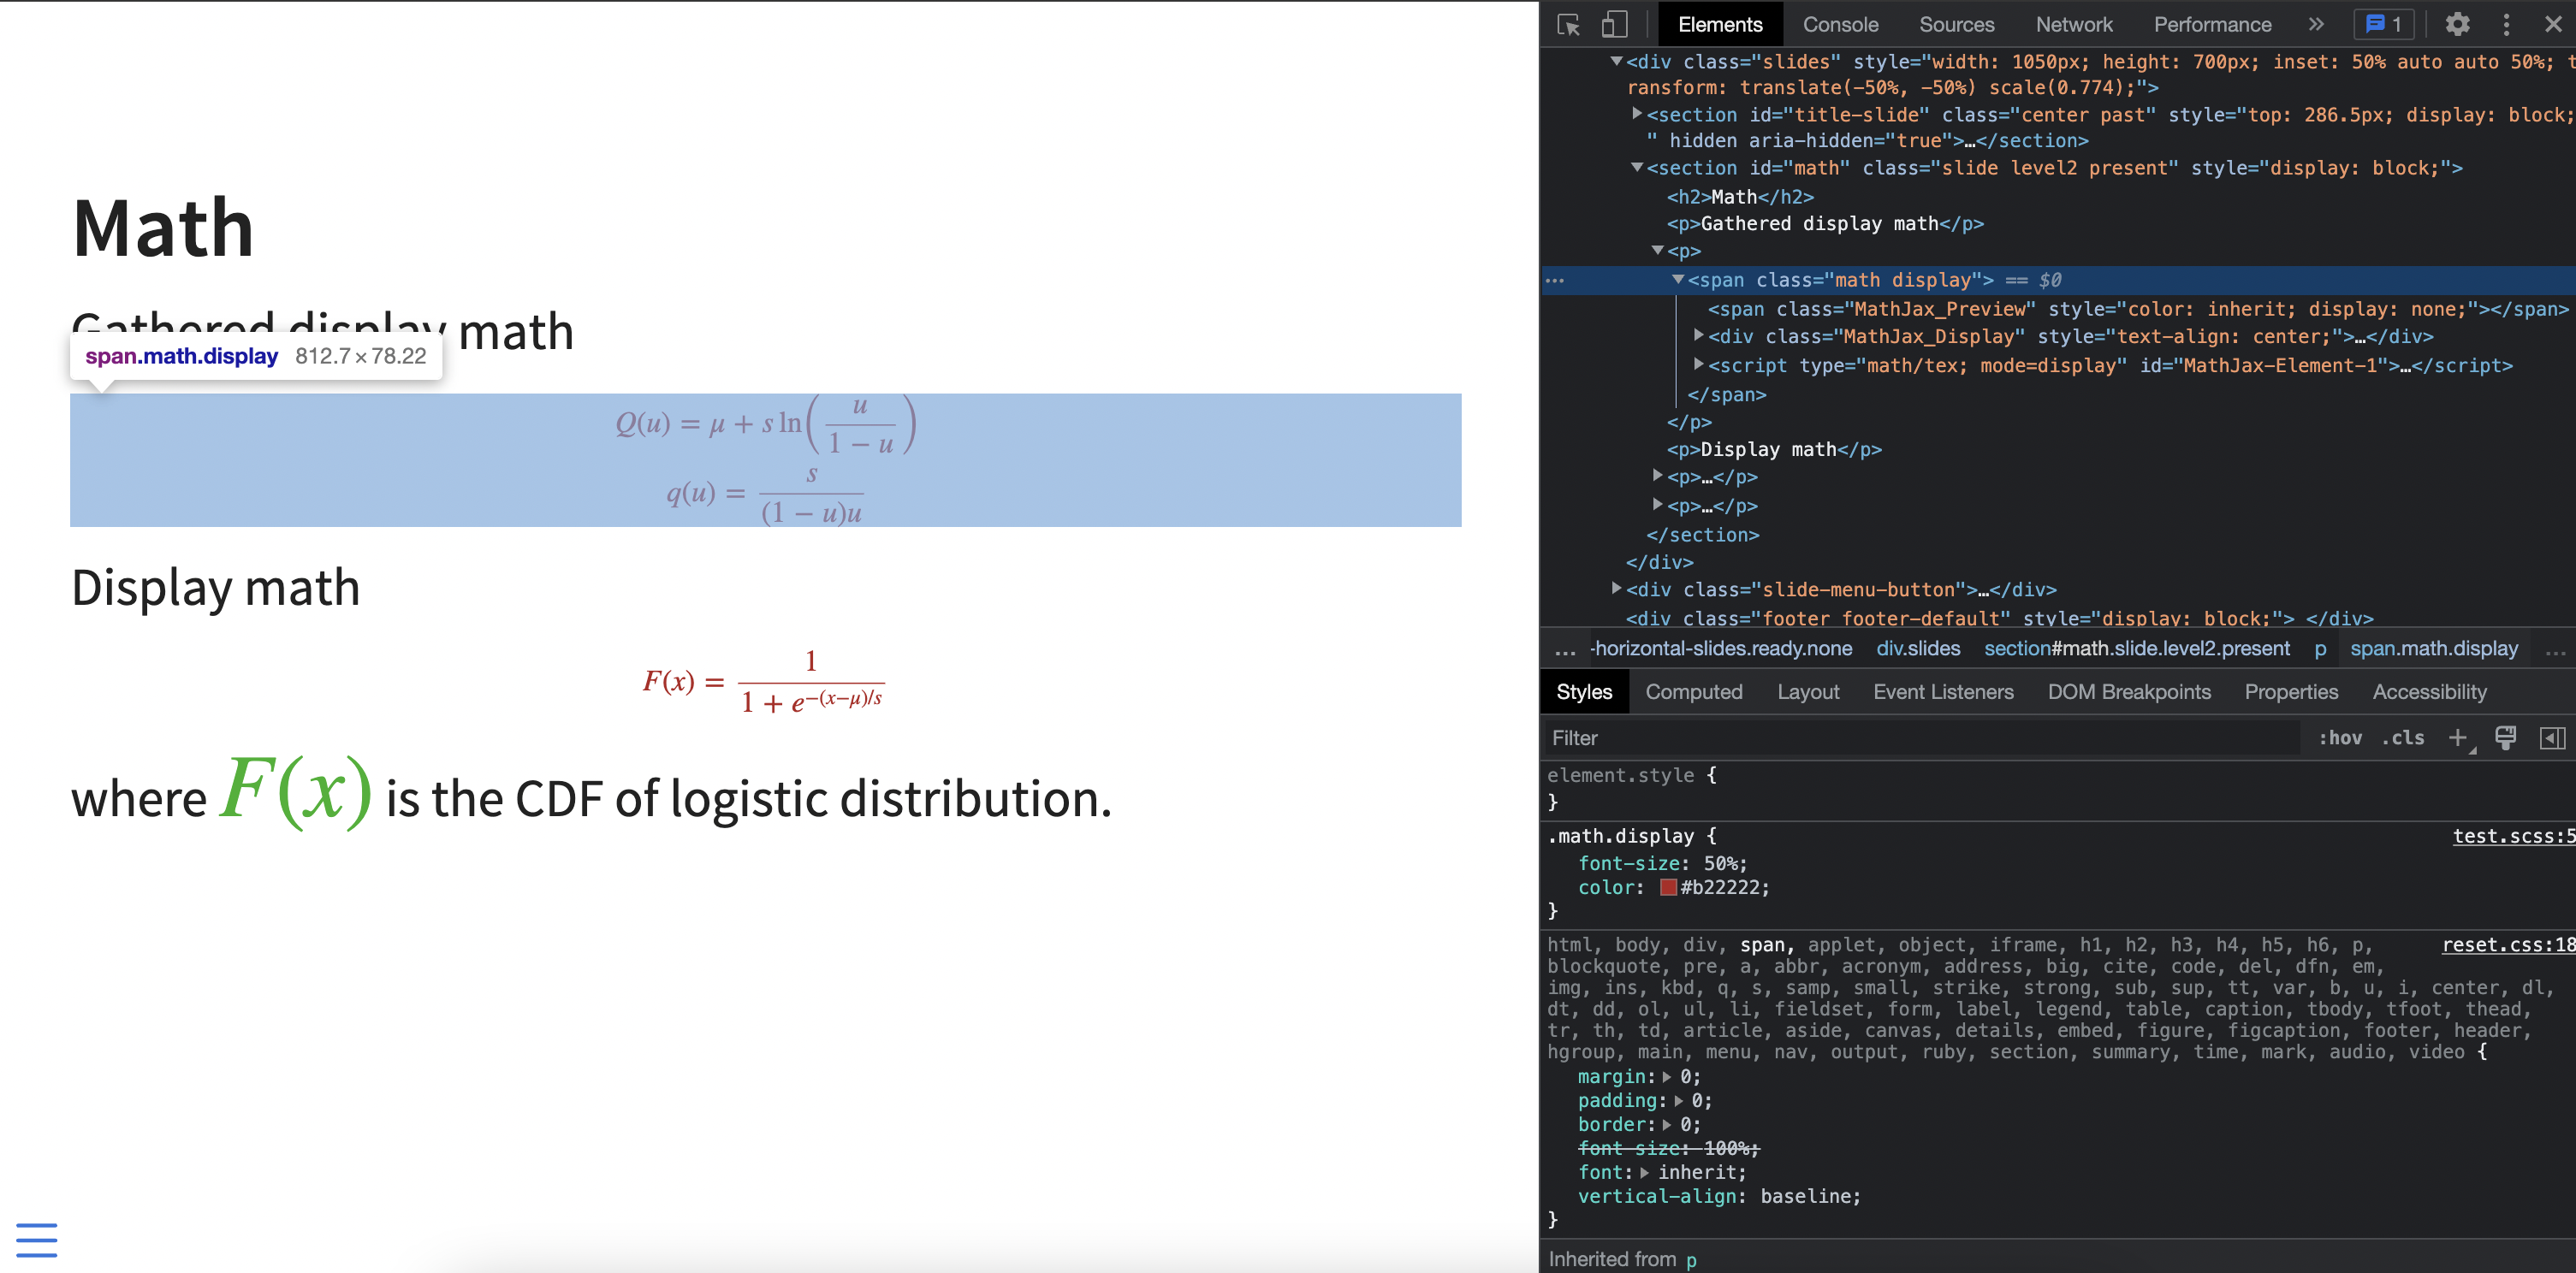The width and height of the screenshot is (2576, 1273).
Task: Click the red F(x) display equation
Action: coord(763,681)
